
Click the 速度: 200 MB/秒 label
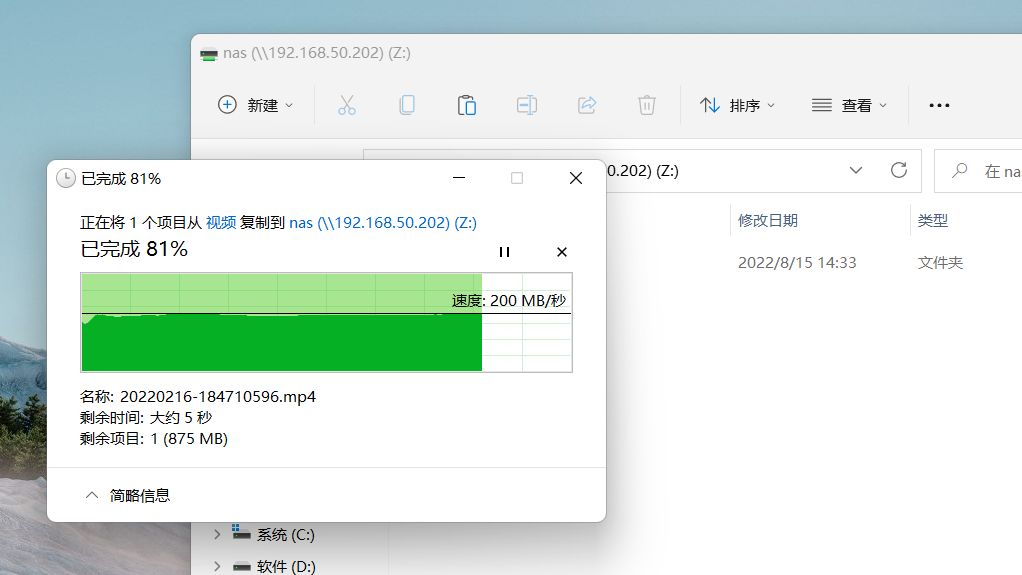[x=508, y=301]
